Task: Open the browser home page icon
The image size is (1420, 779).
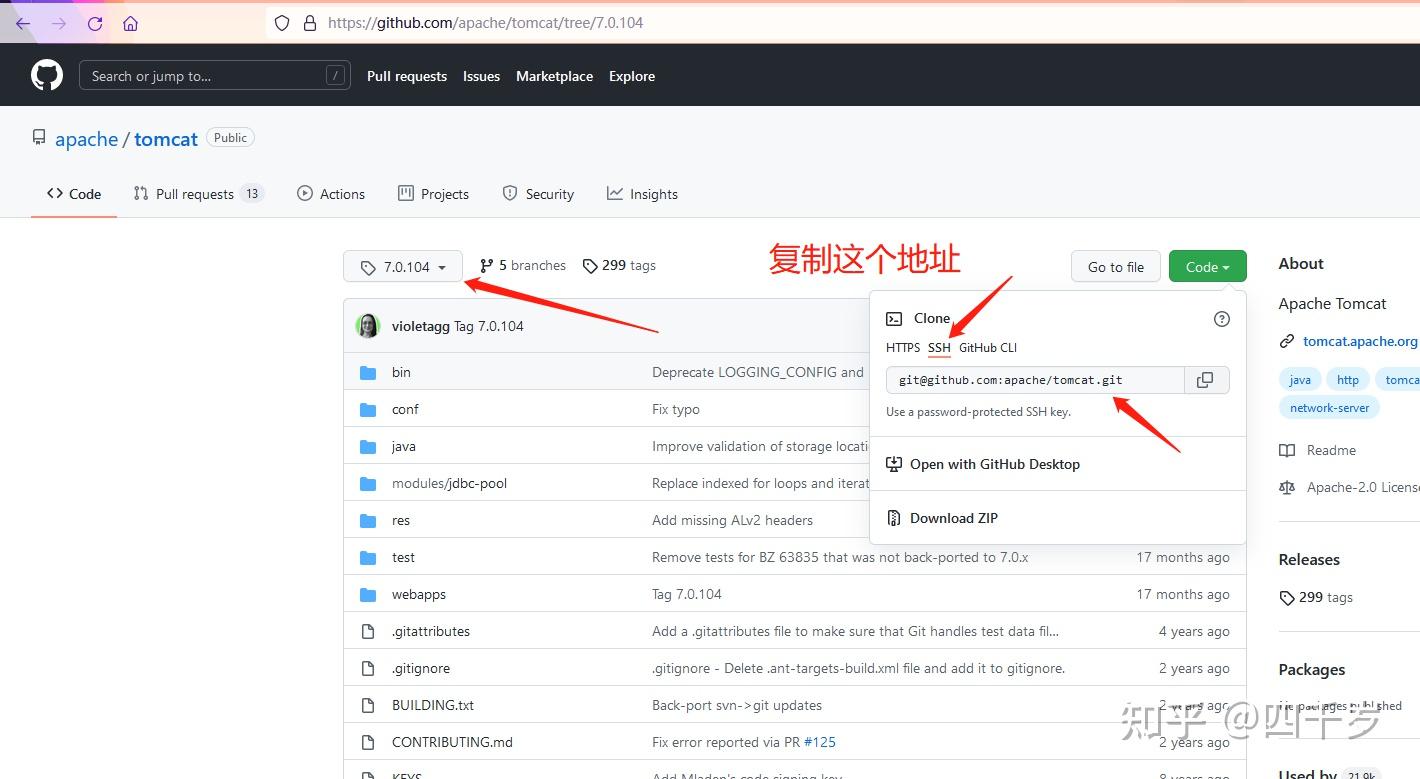Action: [130, 23]
